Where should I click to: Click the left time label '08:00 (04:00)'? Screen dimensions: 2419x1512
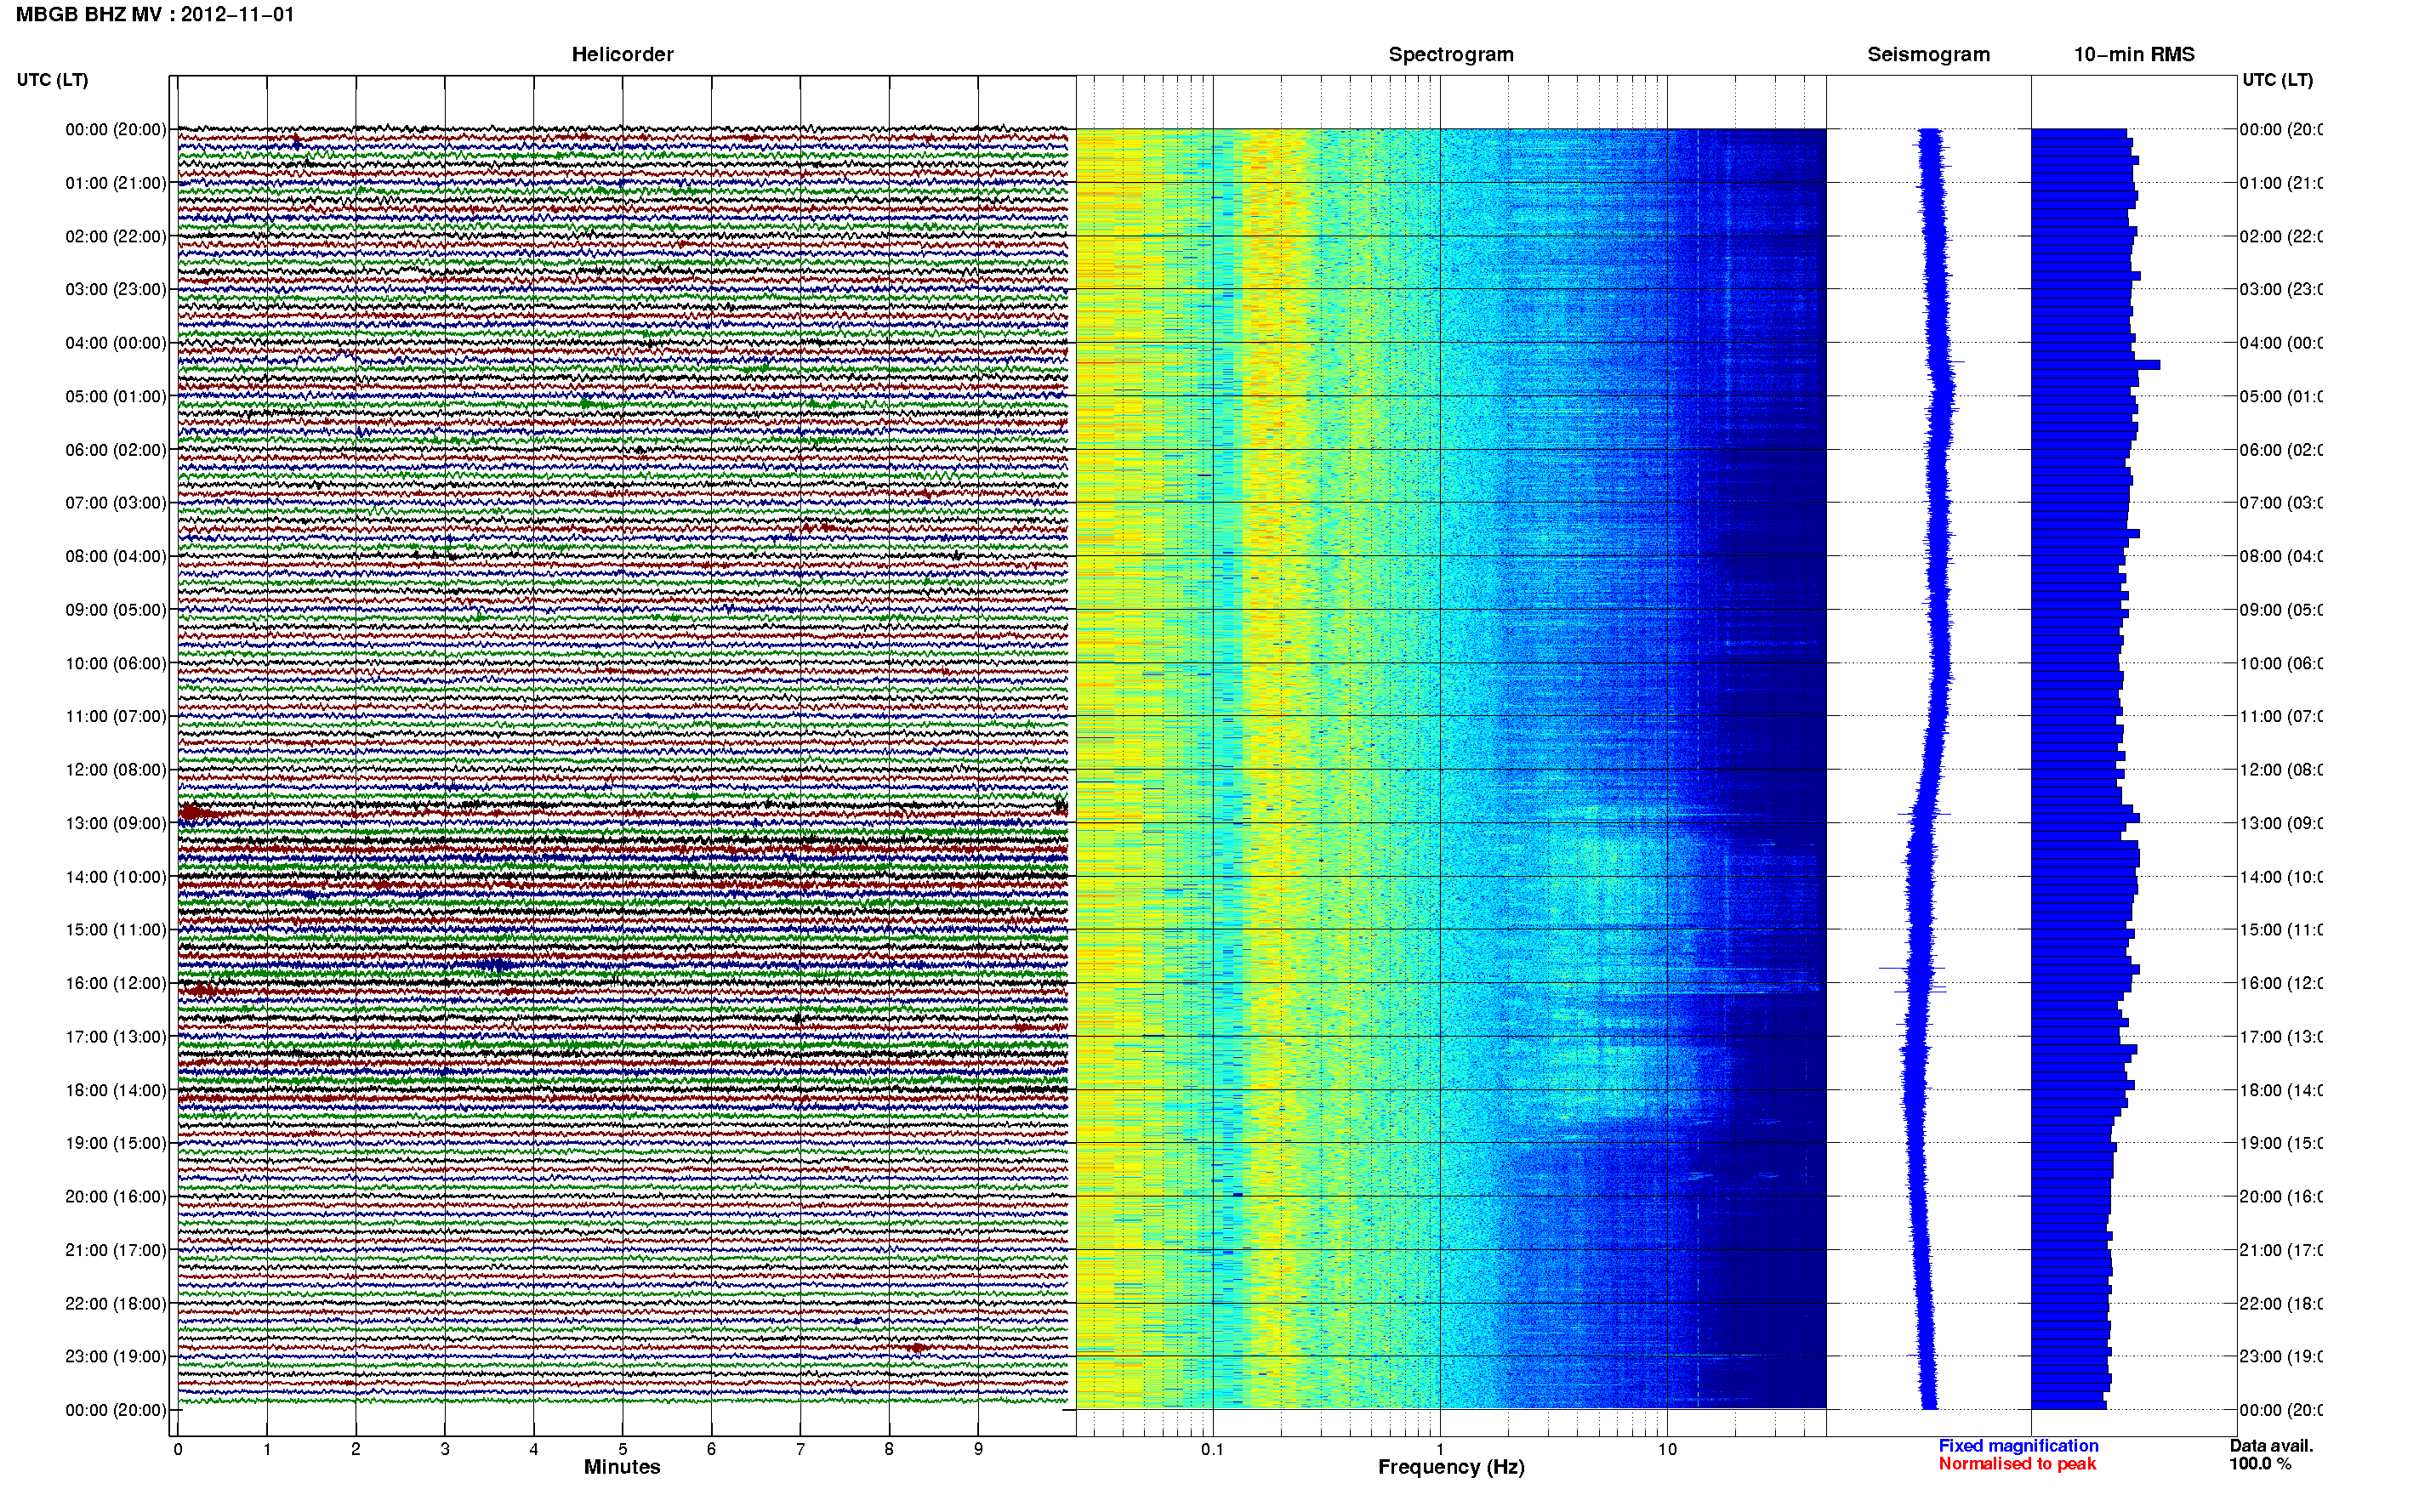116,556
